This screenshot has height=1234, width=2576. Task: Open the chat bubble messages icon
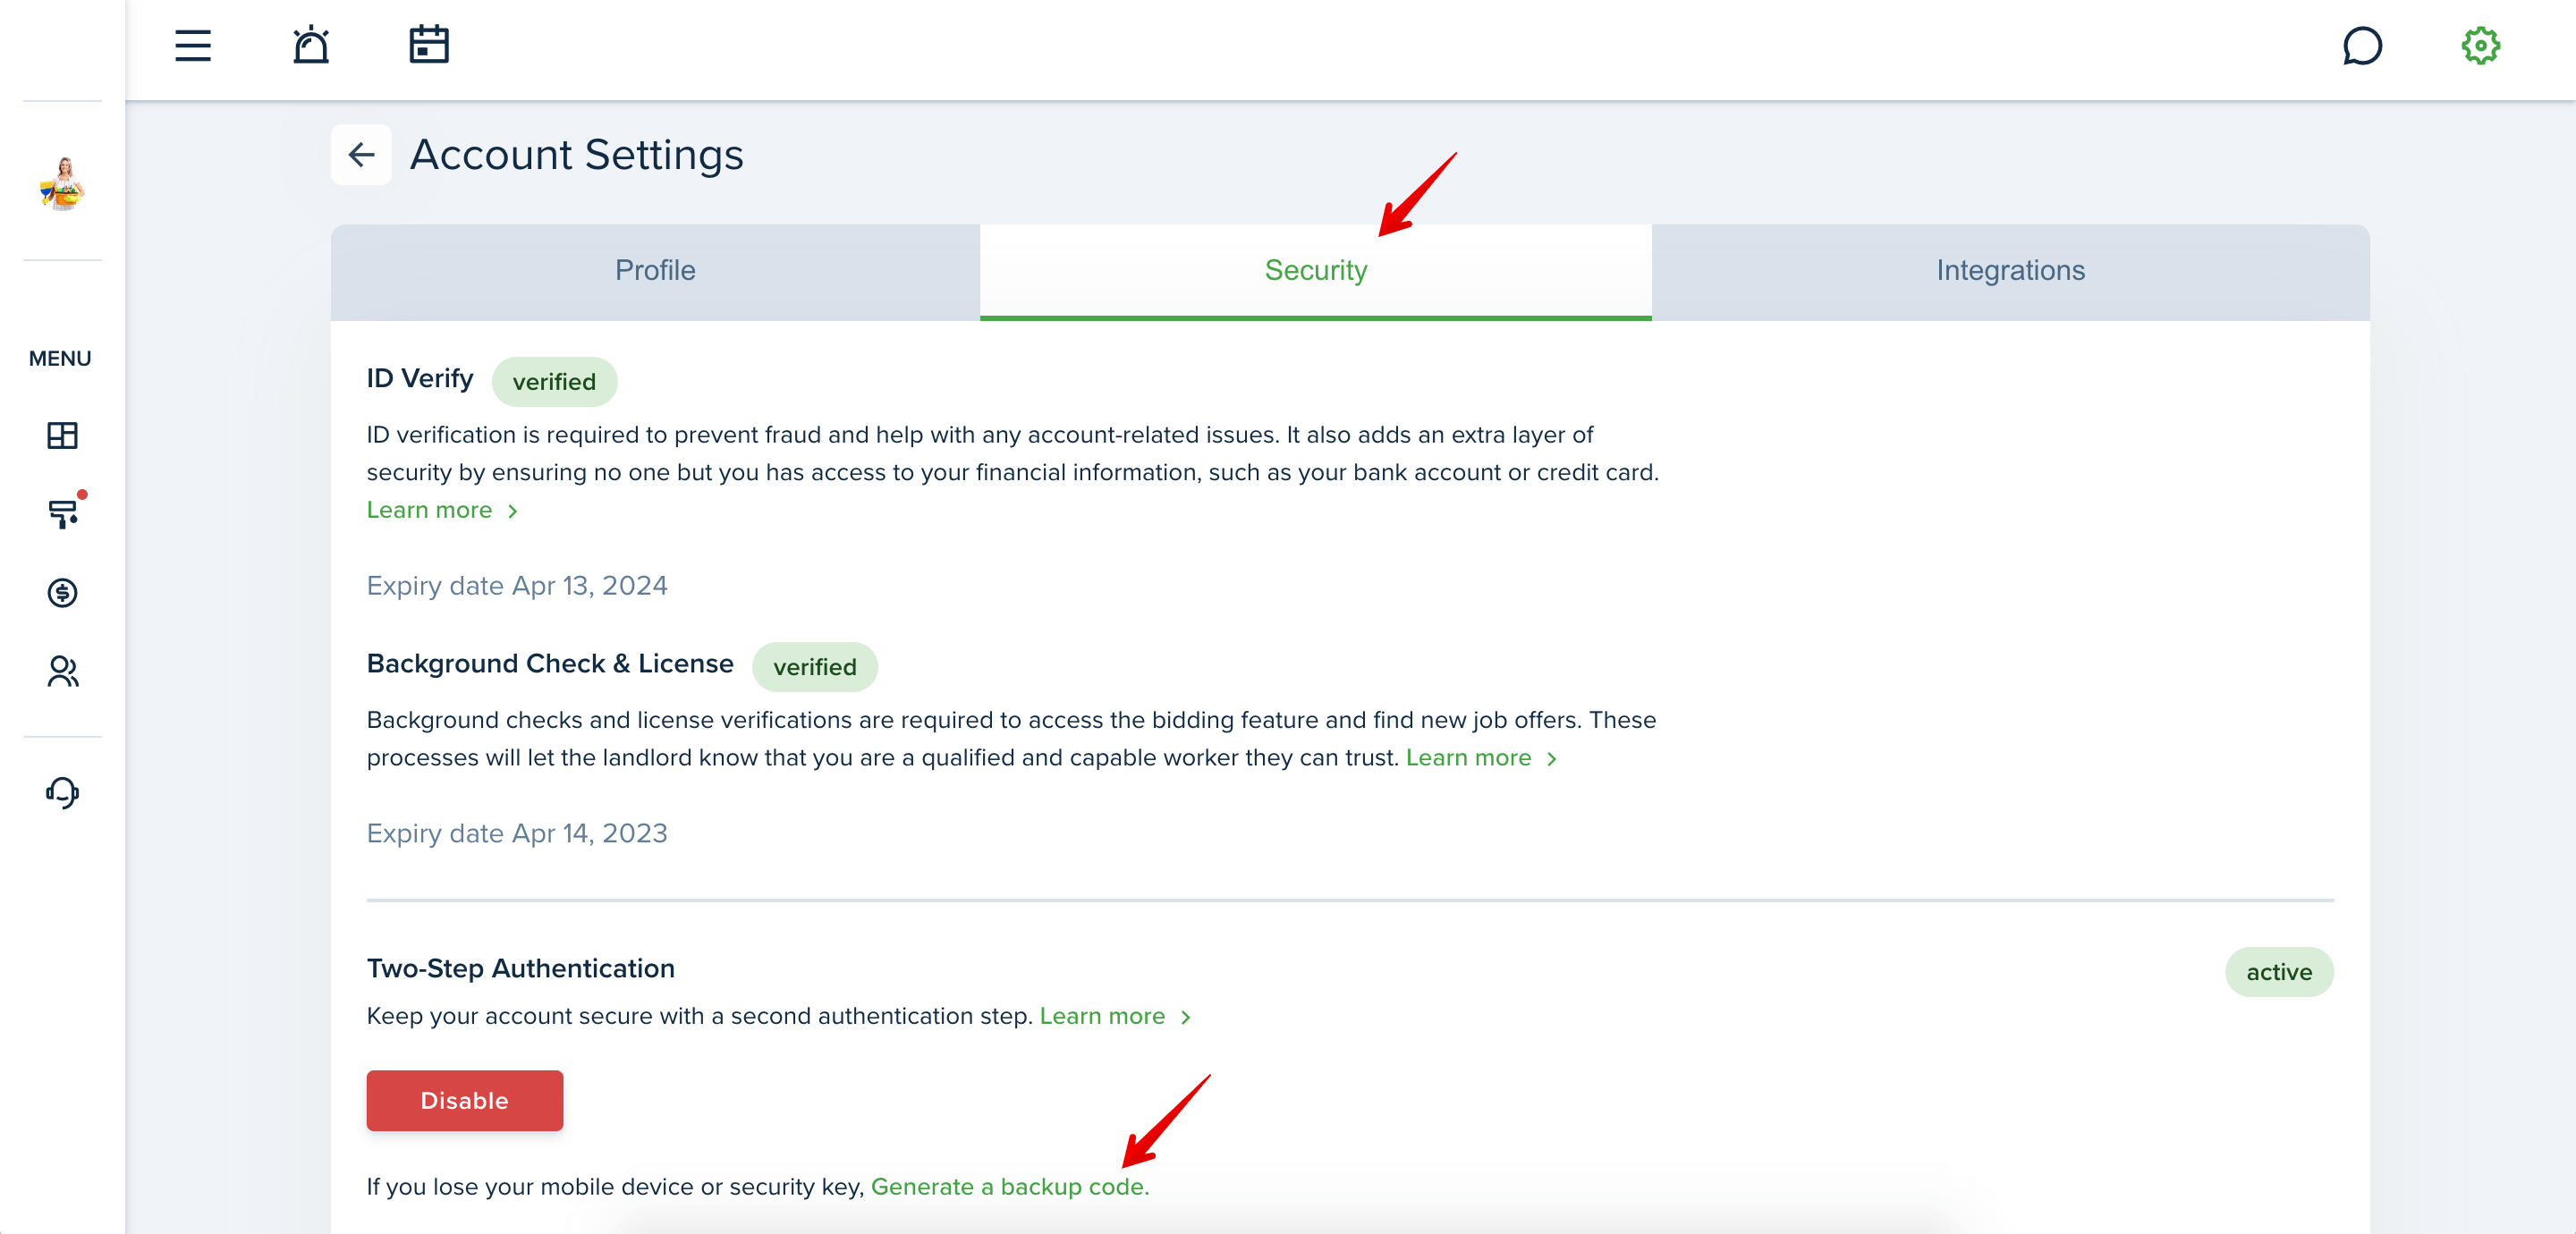click(2362, 46)
